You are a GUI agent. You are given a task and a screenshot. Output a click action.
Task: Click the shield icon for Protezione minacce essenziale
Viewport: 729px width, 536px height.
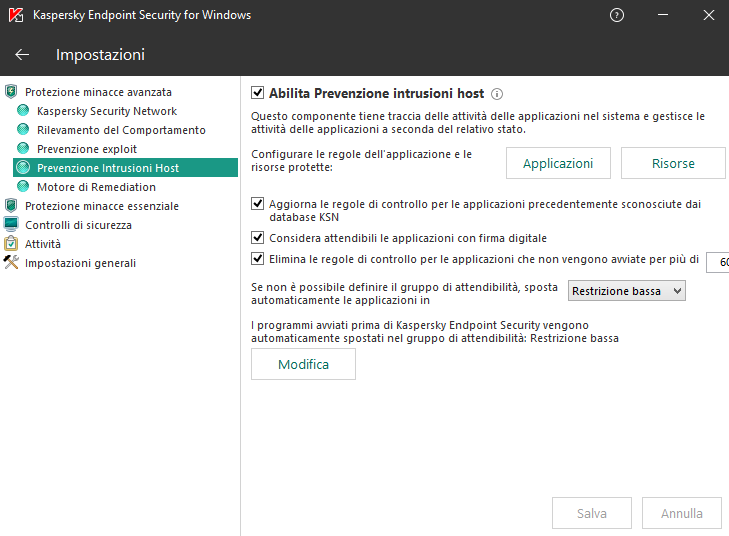coord(11,205)
